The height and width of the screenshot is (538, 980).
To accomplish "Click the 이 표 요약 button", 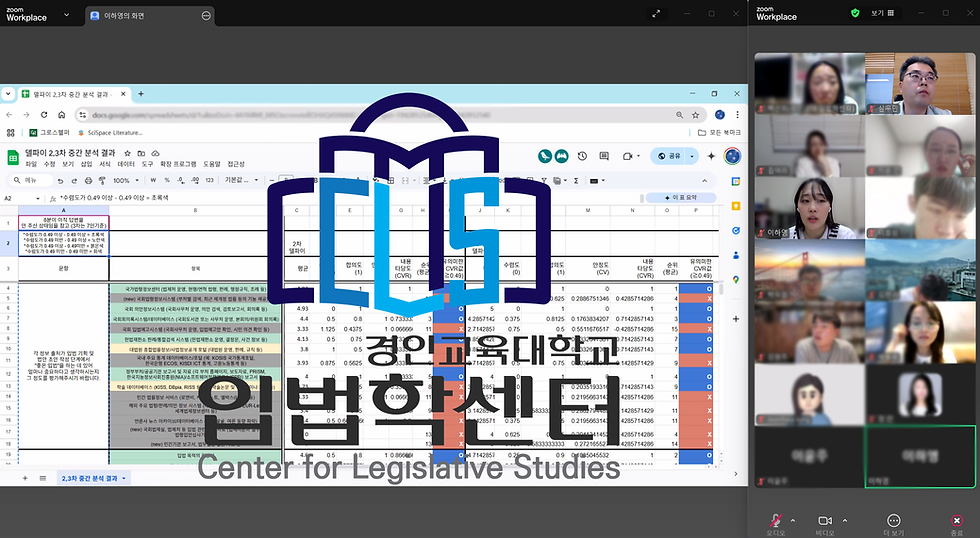I will click(681, 197).
